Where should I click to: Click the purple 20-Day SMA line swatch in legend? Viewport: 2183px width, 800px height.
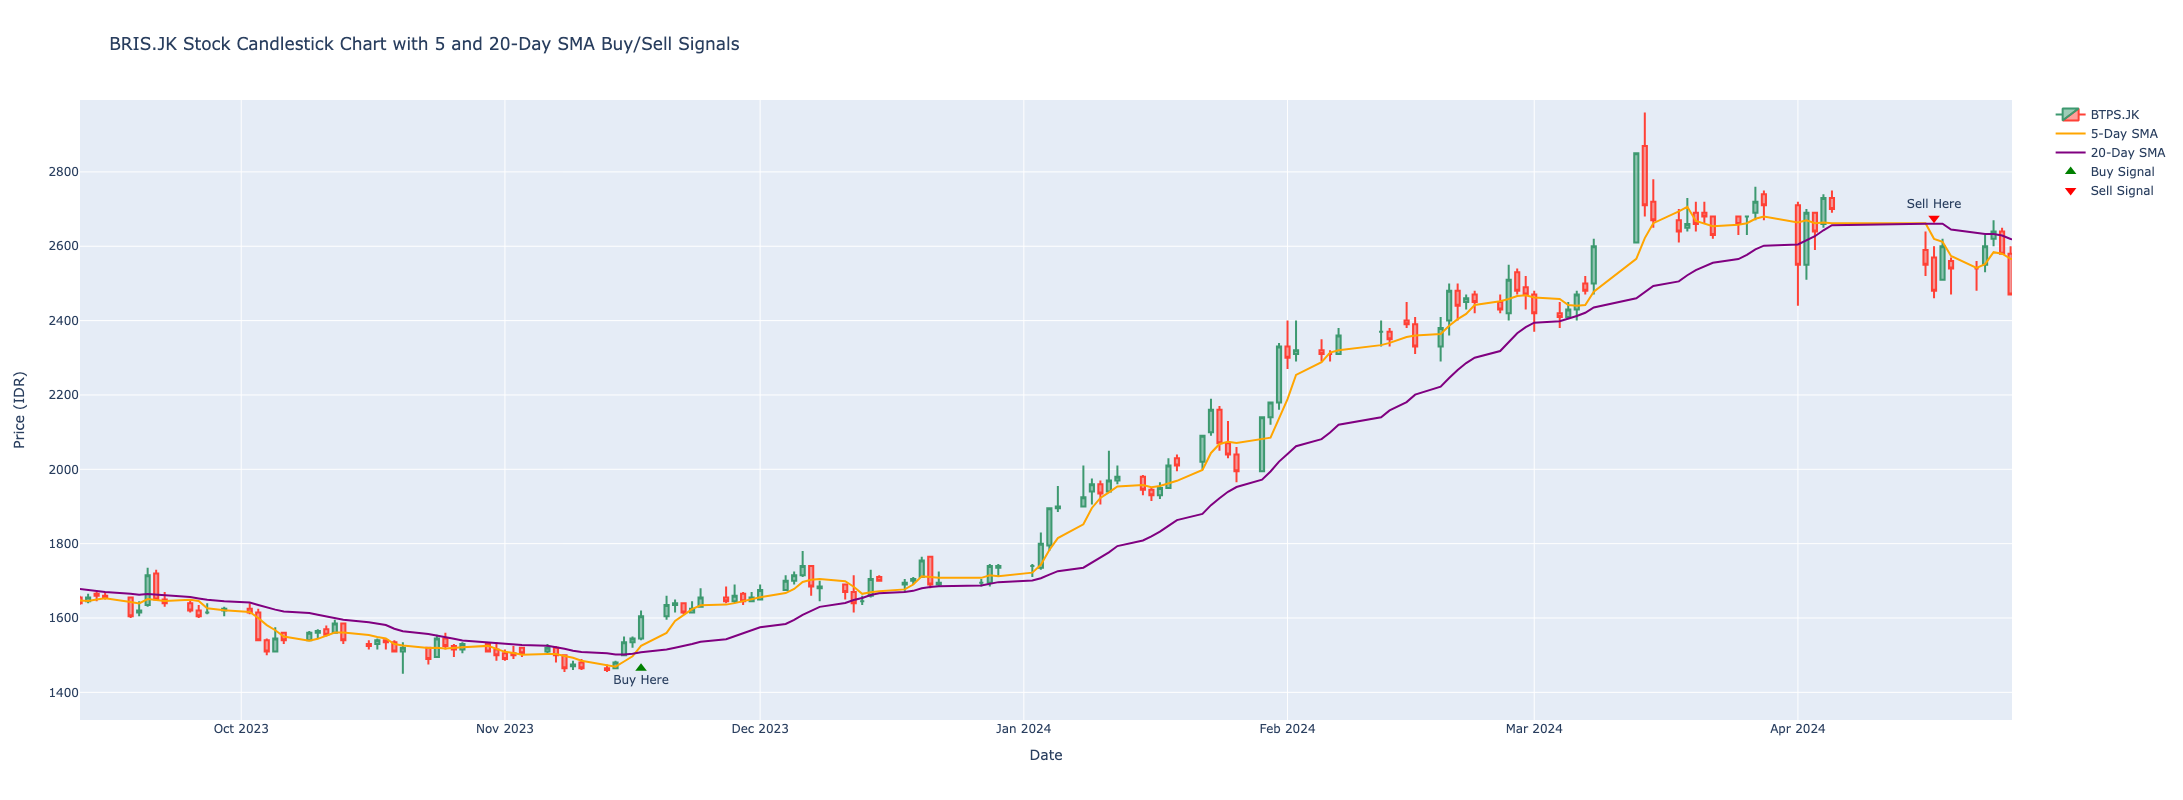pyautogui.click(x=2070, y=153)
